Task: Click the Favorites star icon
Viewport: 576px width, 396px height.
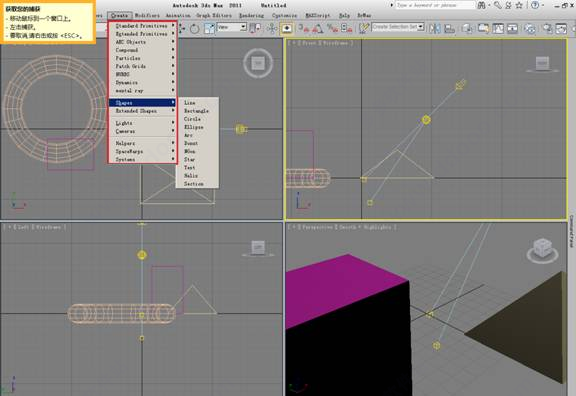Action: (x=519, y=5)
